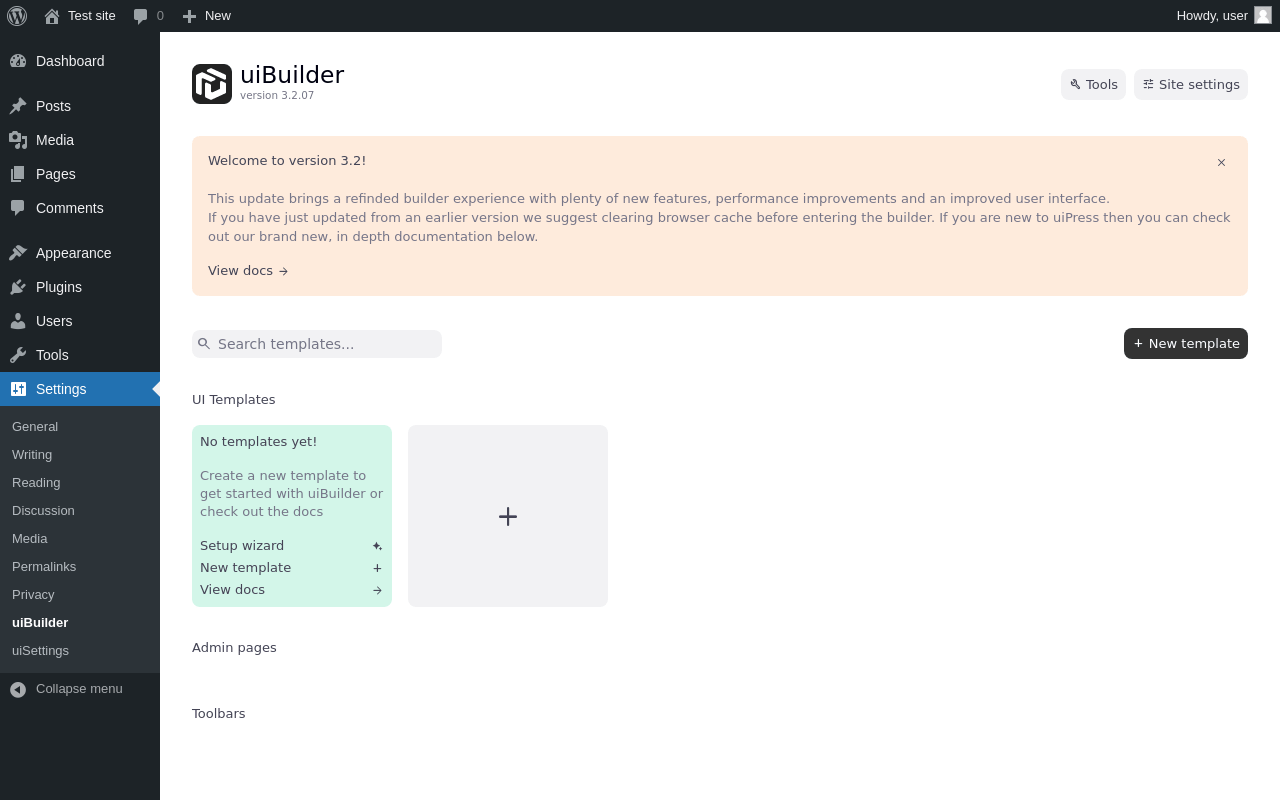This screenshot has width=1280, height=800.
Task: Open the Howdy, user account menu
Action: (x=1223, y=16)
